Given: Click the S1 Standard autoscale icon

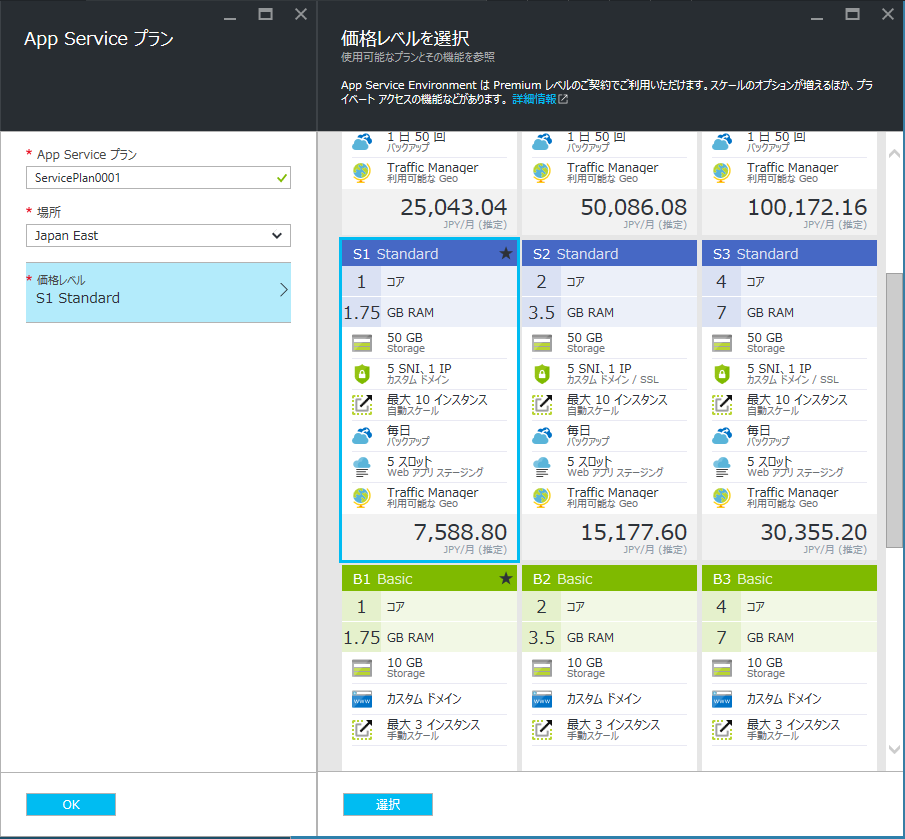Looking at the screenshot, I should pos(362,404).
